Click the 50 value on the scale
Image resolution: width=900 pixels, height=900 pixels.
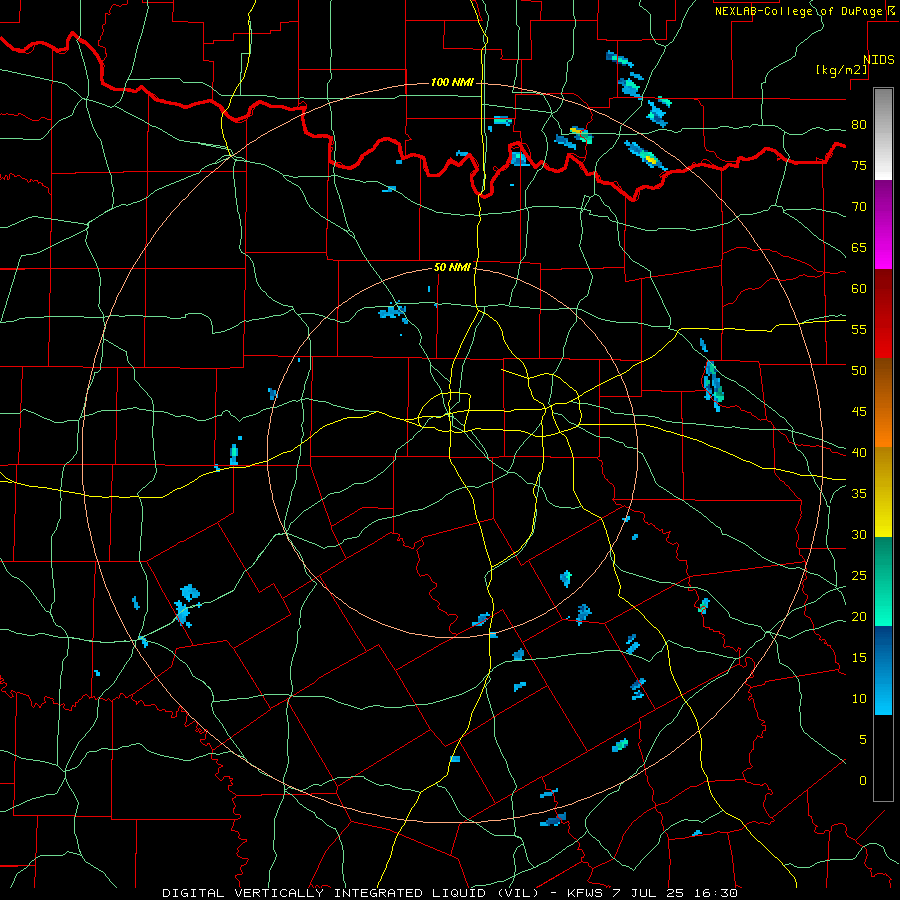(x=859, y=370)
